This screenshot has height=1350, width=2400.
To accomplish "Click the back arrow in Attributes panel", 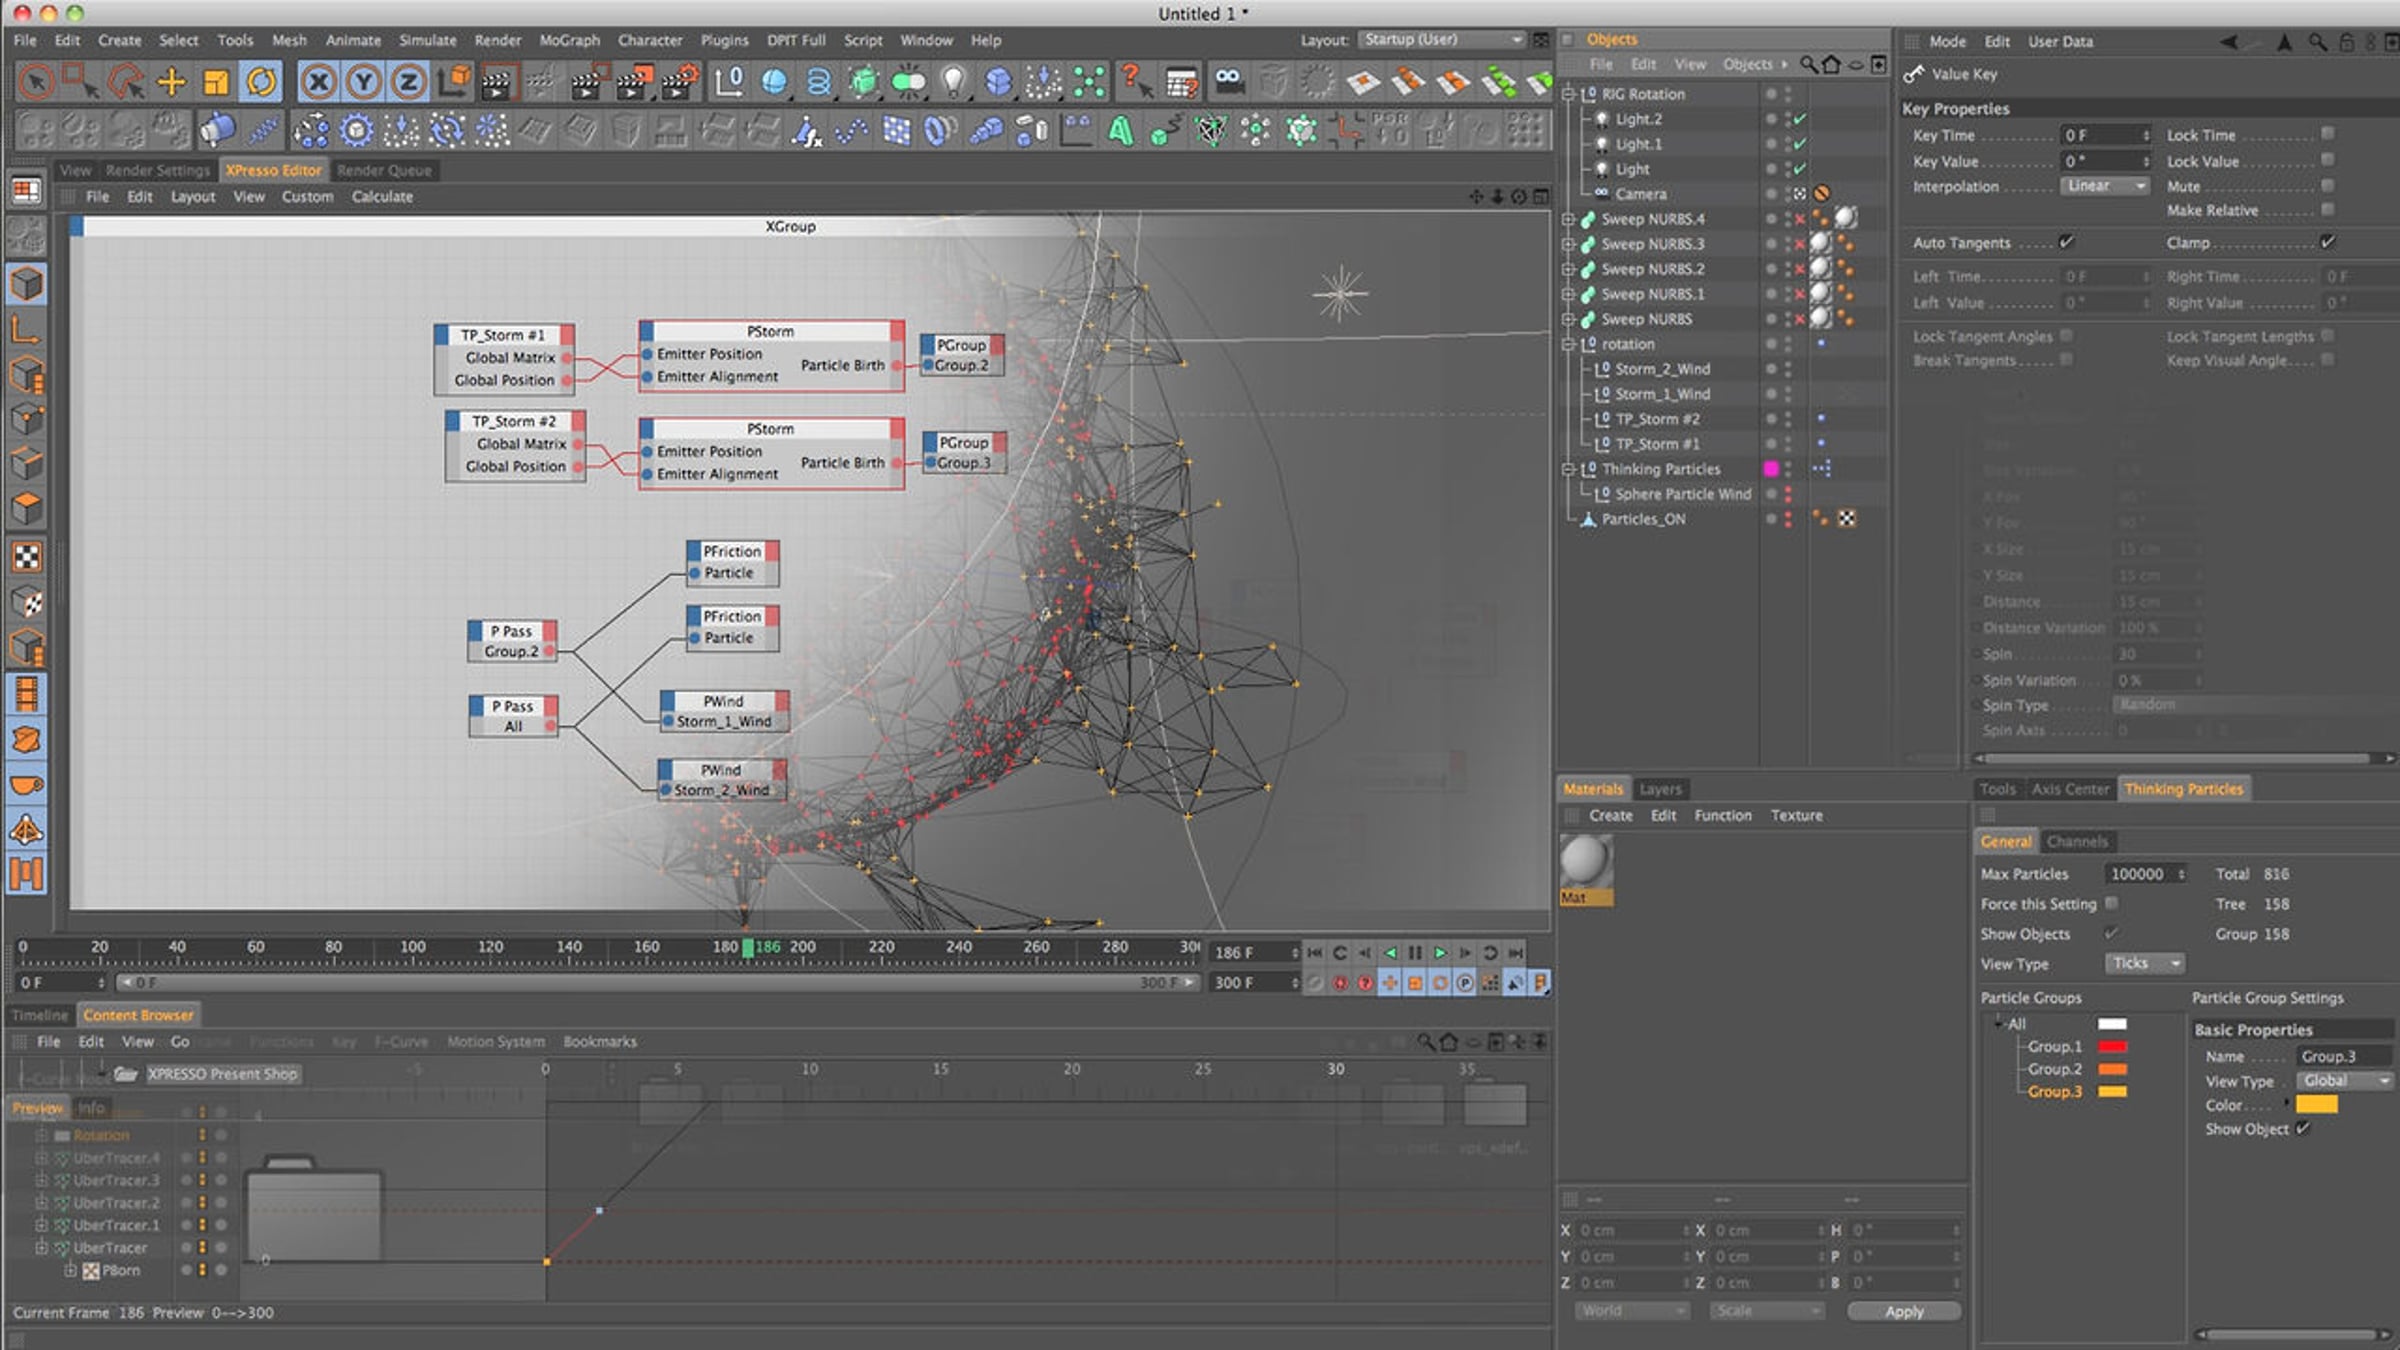I will tap(2229, 42).
